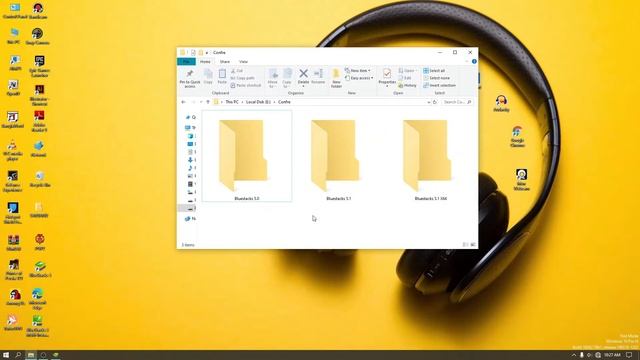Screen dimensions: 640x360
Task: Show hidden system tray icons
Action: 573,355
